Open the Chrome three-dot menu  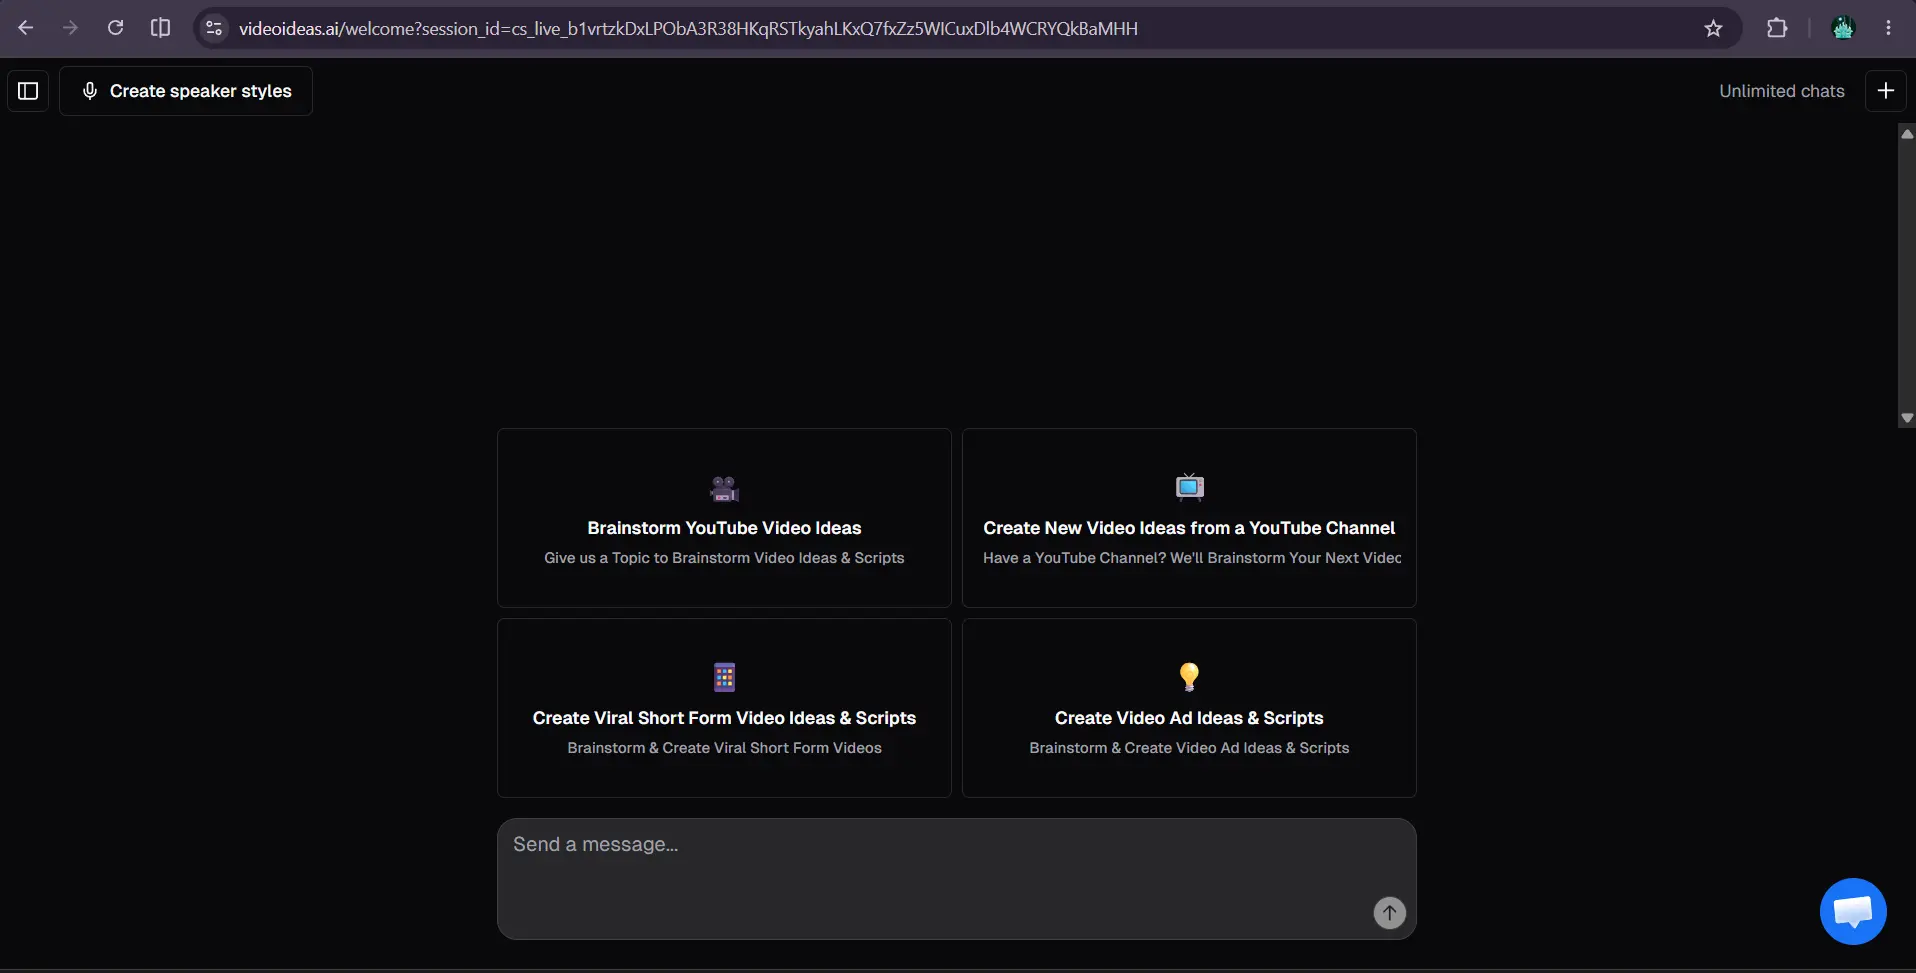pyautogui.click(x=1888, y=28)
